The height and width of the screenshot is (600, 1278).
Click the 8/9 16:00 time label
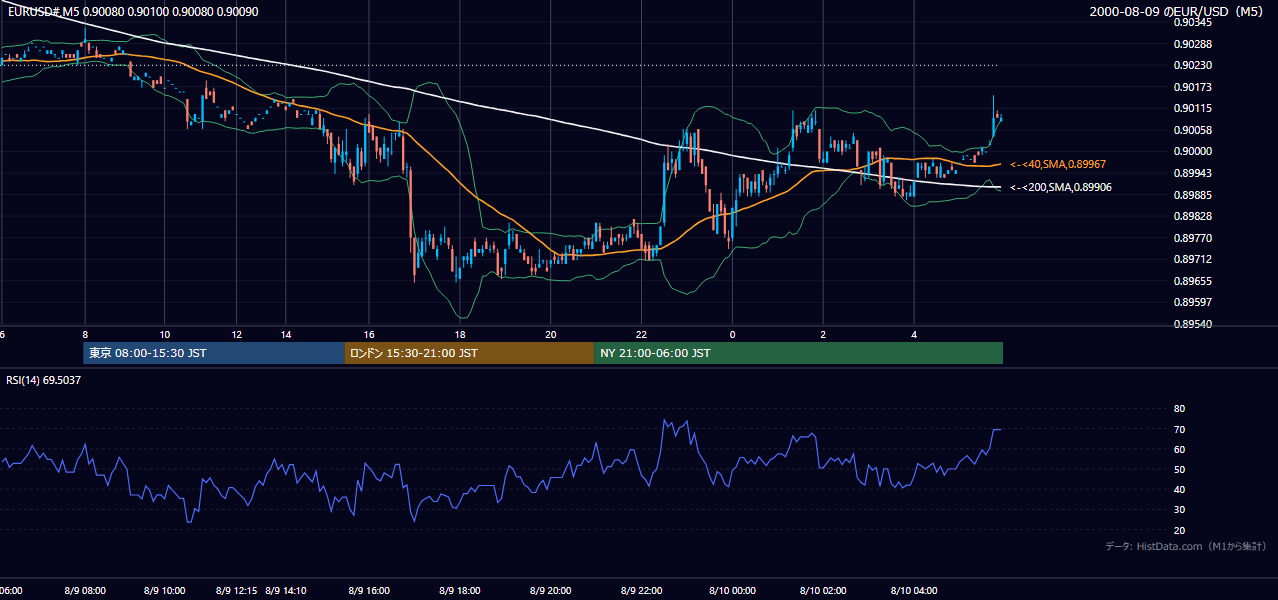pyautogui.click(x=369, y=590)
